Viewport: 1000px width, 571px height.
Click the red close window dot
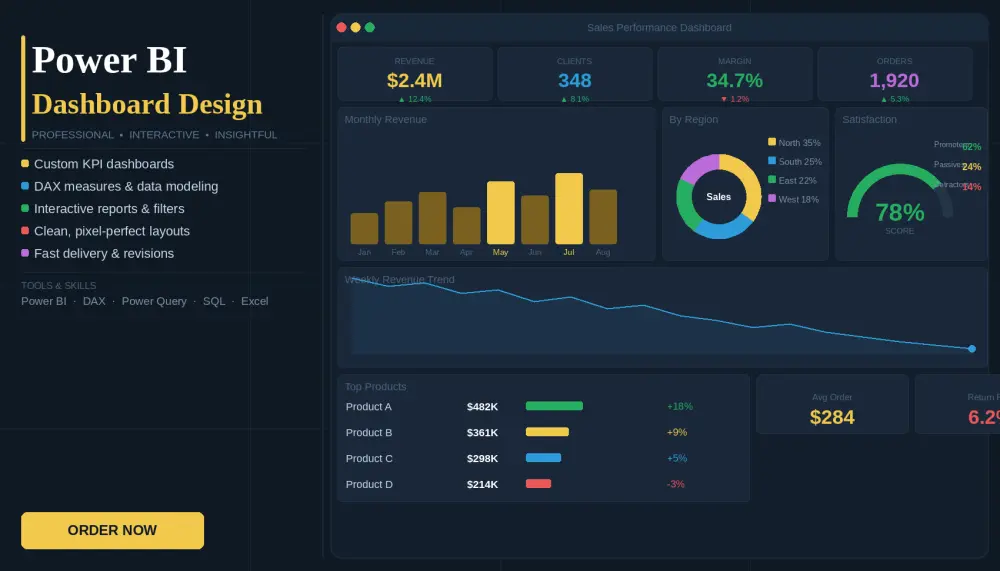click(341, 27)
